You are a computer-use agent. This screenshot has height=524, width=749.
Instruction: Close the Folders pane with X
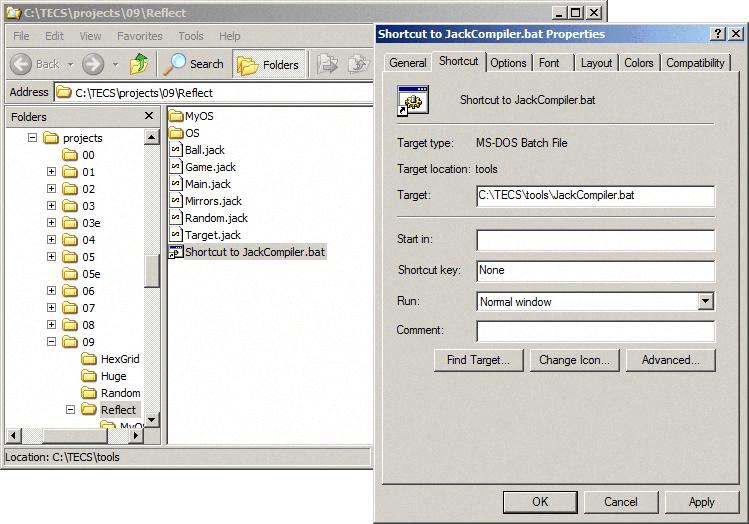[149, 116]
